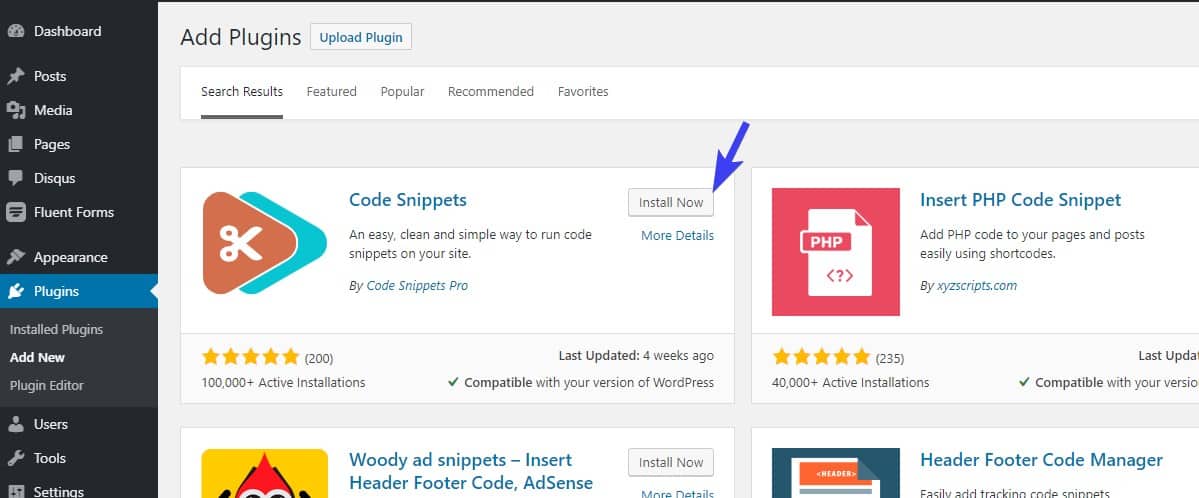Switch to the Featured tab
The height and width of the screenshot is (498, 1199).
coord(332,92)
